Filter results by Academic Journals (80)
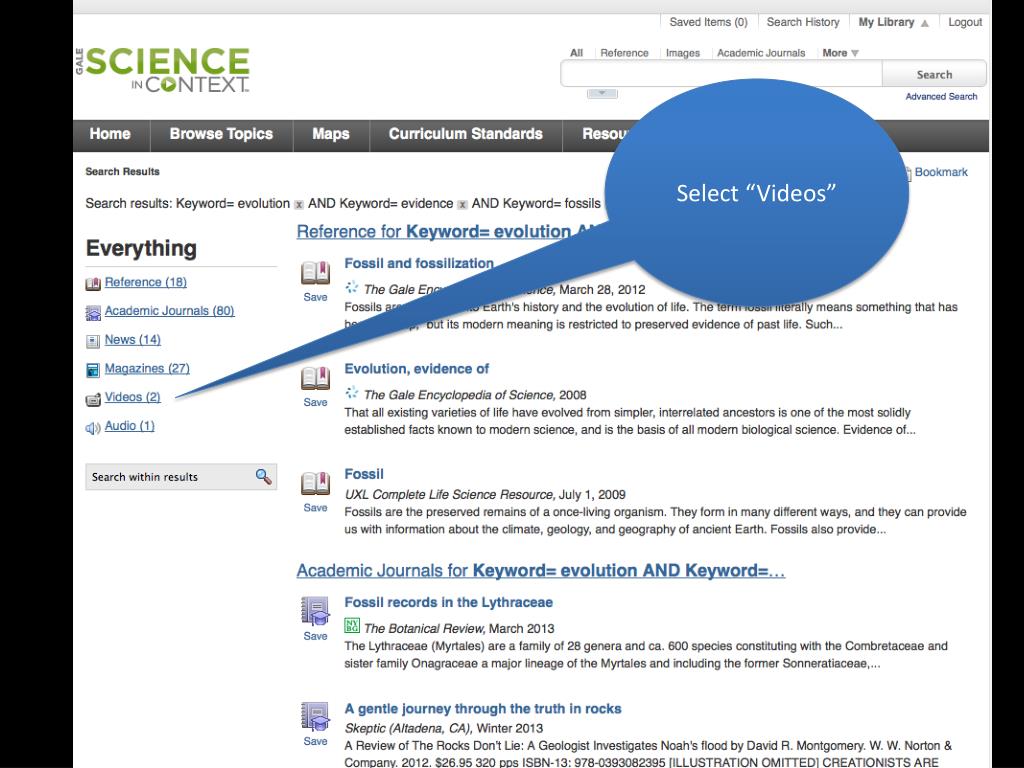 coord(169,311)
